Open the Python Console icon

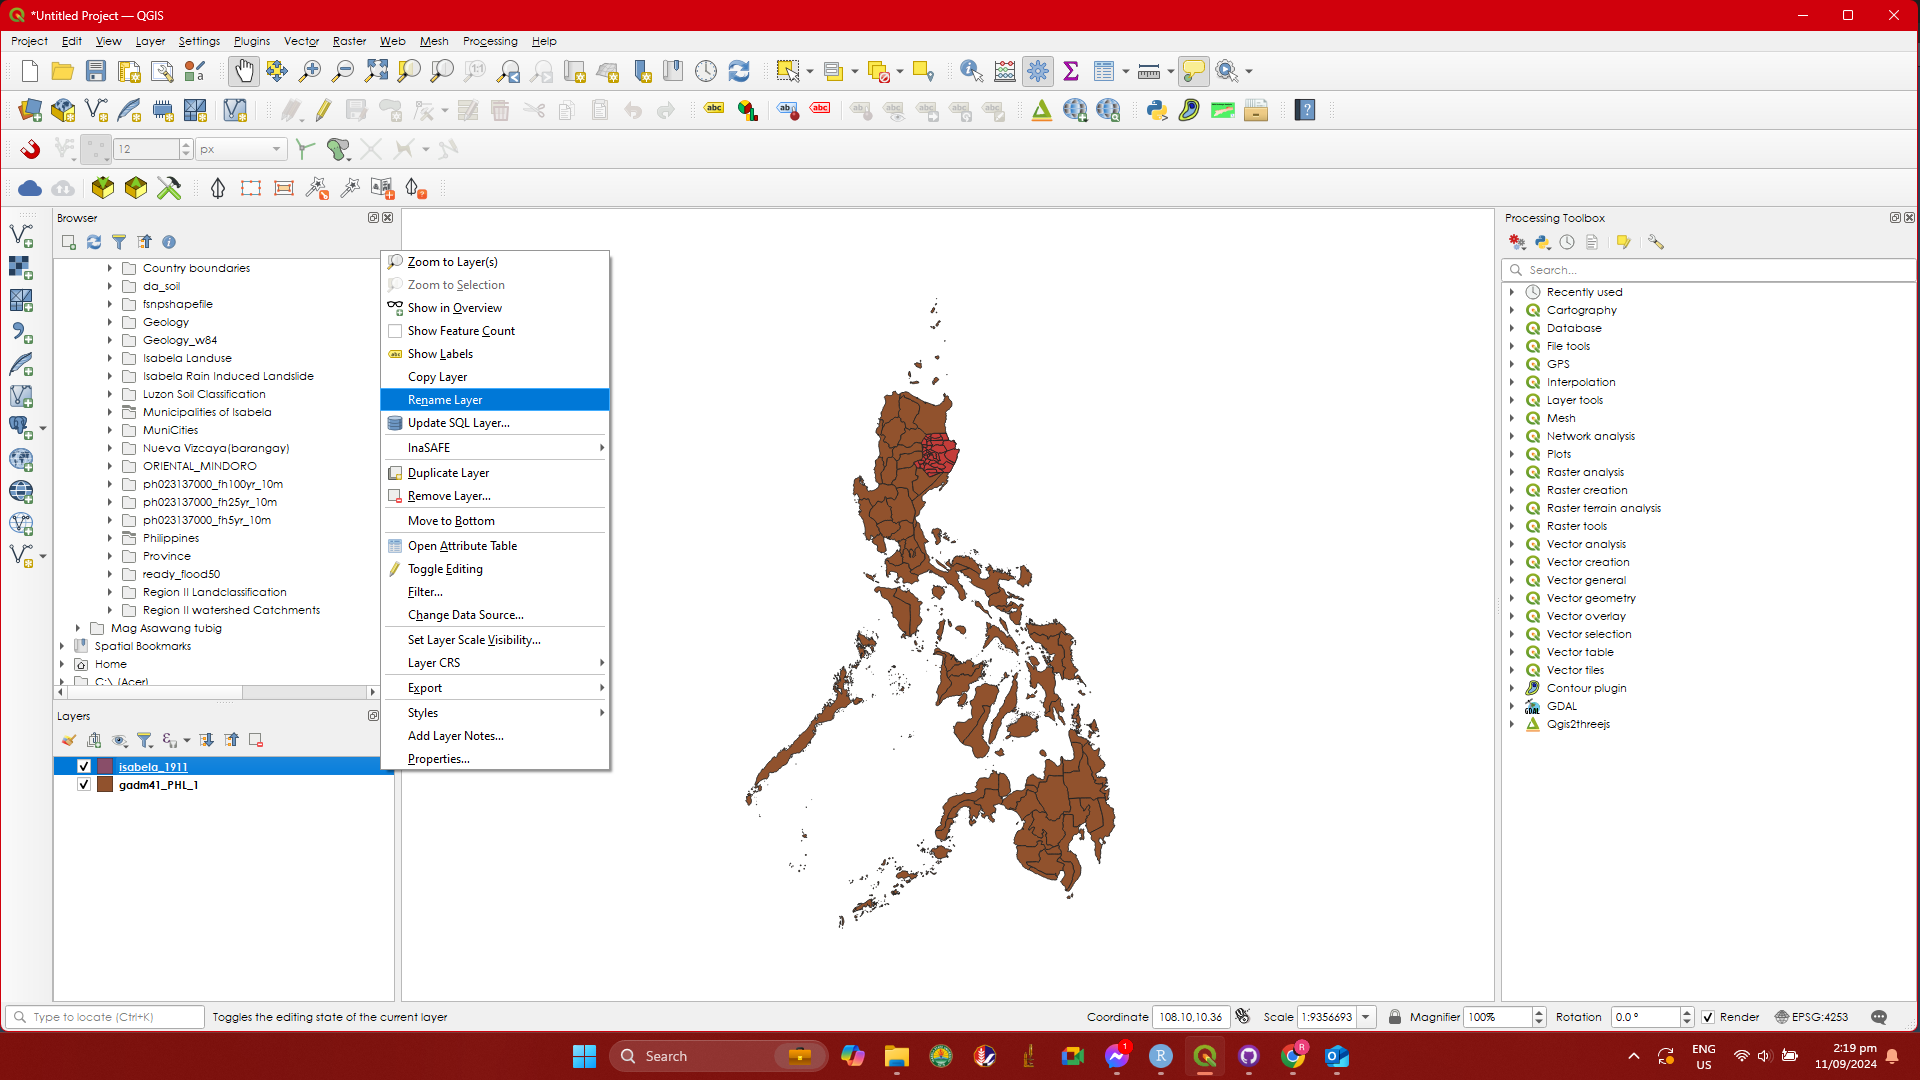pos(1157,110)
